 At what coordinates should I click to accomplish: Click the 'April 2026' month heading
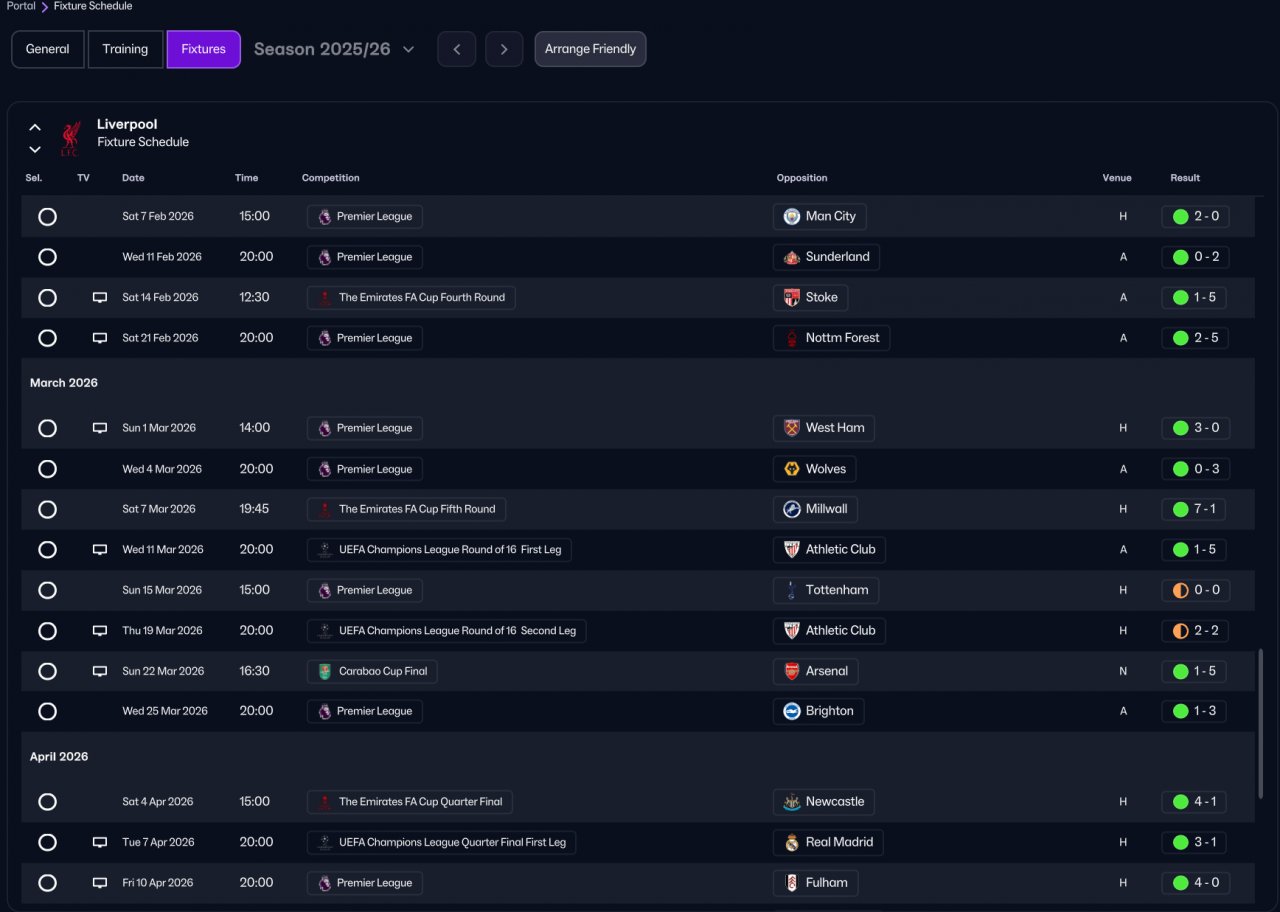click(x=59, y=757)
